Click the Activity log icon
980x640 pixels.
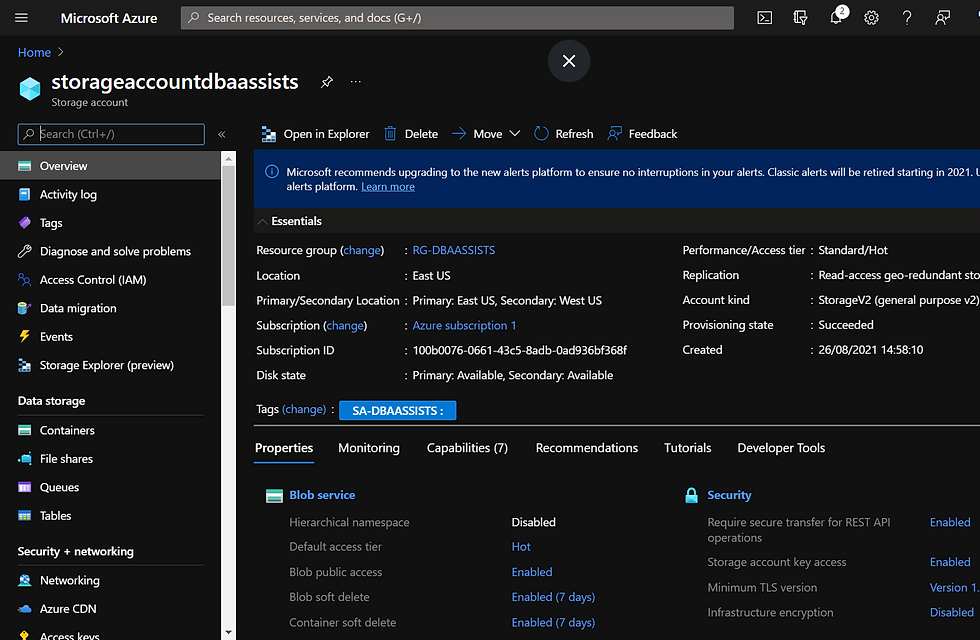click(x=24, y=194)
